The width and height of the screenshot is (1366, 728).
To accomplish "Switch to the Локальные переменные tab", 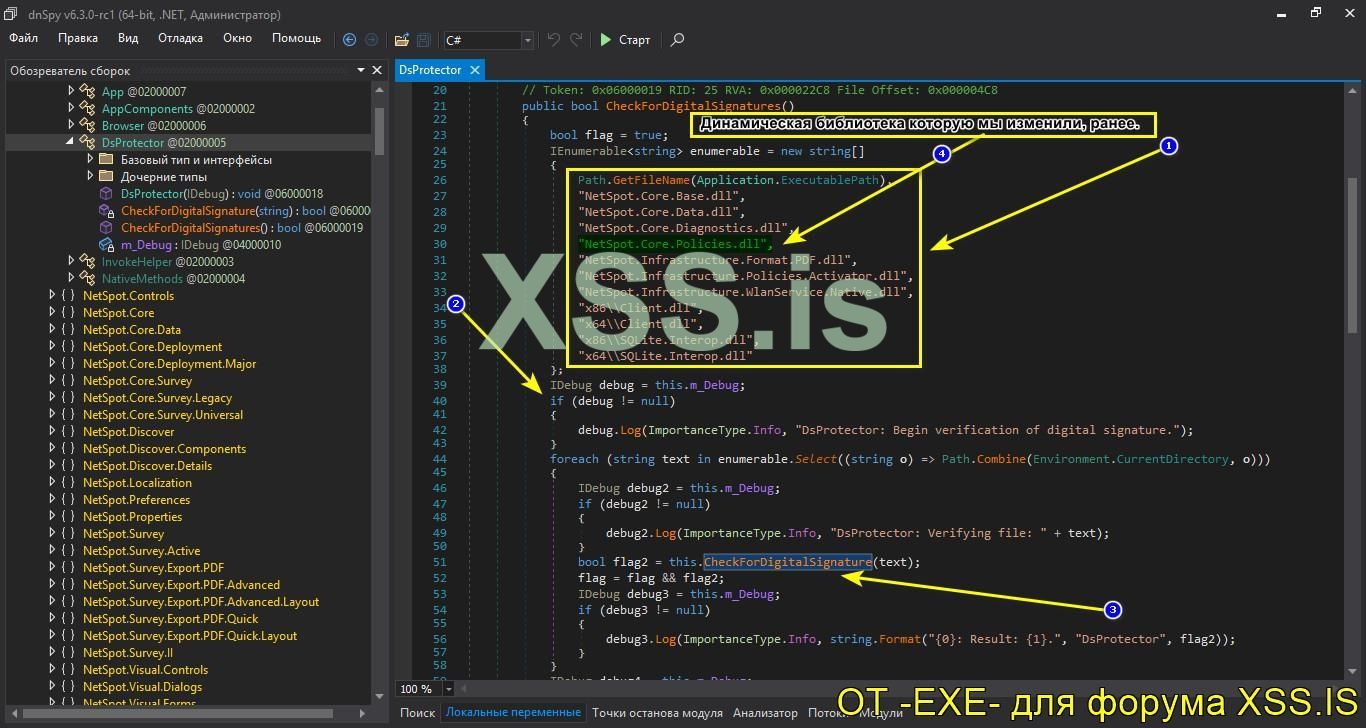I will point(513,713).
